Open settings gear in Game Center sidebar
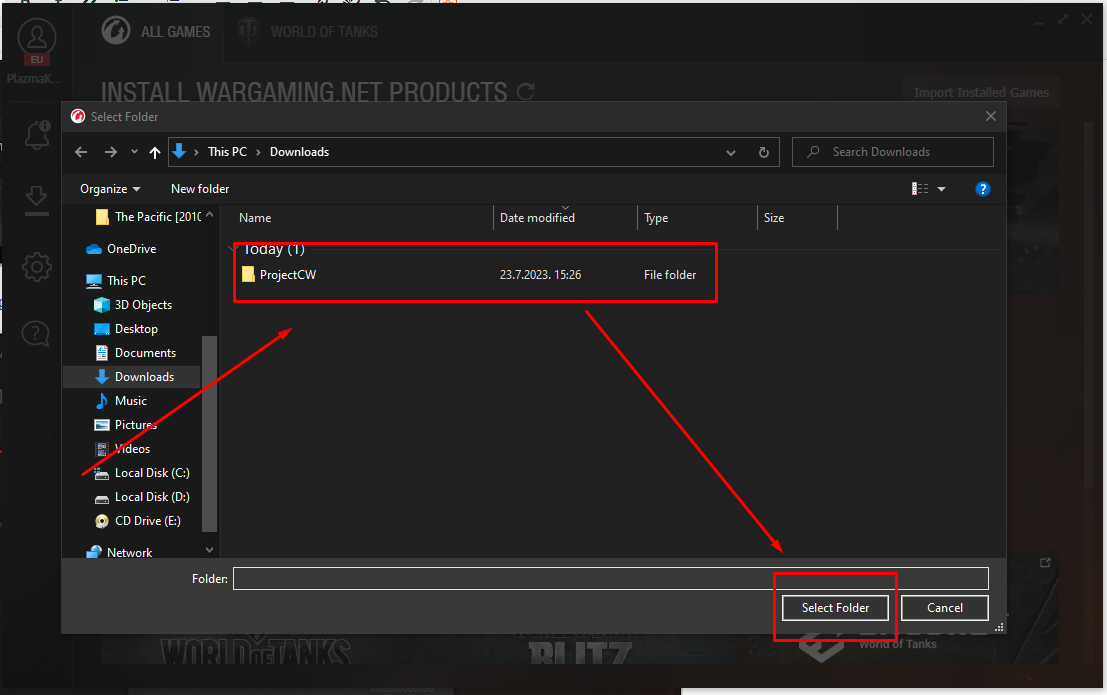Screen dimensions: 1107x695 [x=37, y=267]
